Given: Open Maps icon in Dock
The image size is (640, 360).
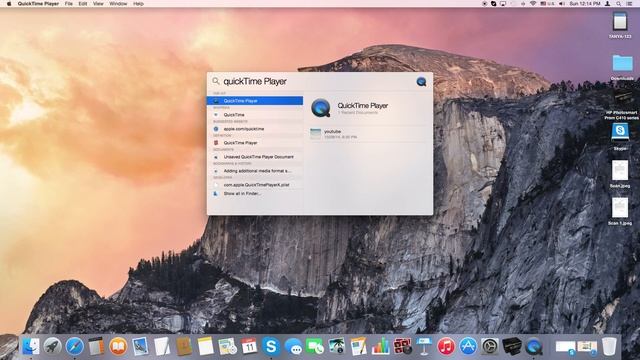Looking at the screenshot, I should click(227, 347).
